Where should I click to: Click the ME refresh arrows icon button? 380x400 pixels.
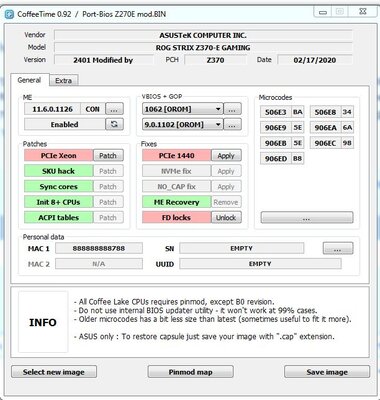click(114, 124)
